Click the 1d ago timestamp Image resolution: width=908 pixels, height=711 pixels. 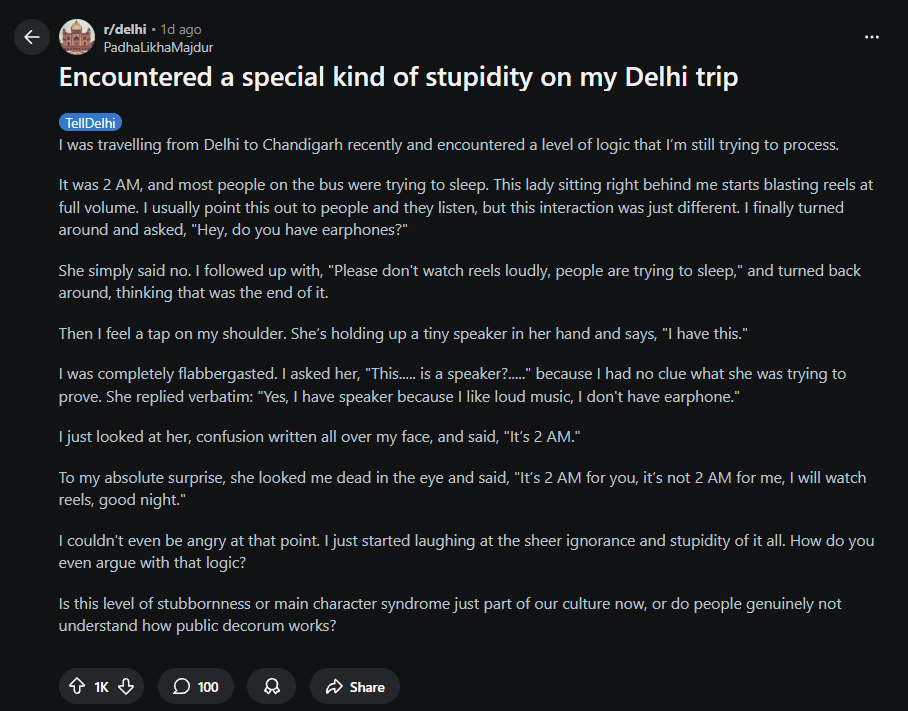pos(180,28)
